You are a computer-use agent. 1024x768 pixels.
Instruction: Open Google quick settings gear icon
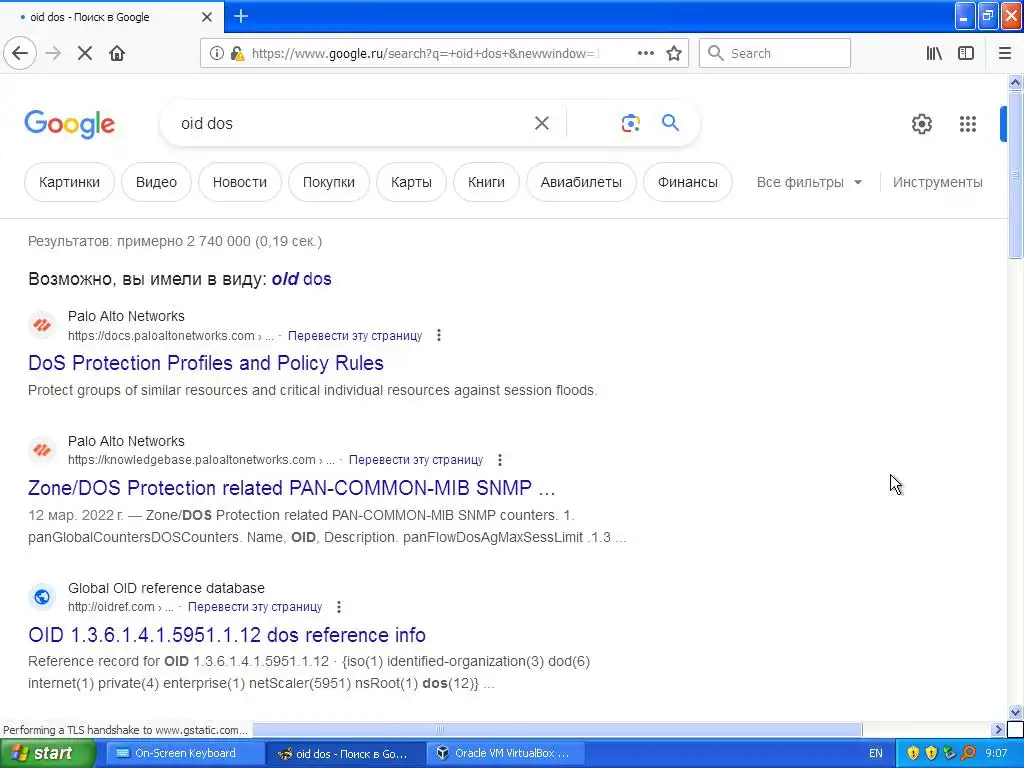(x=921, y=123)
